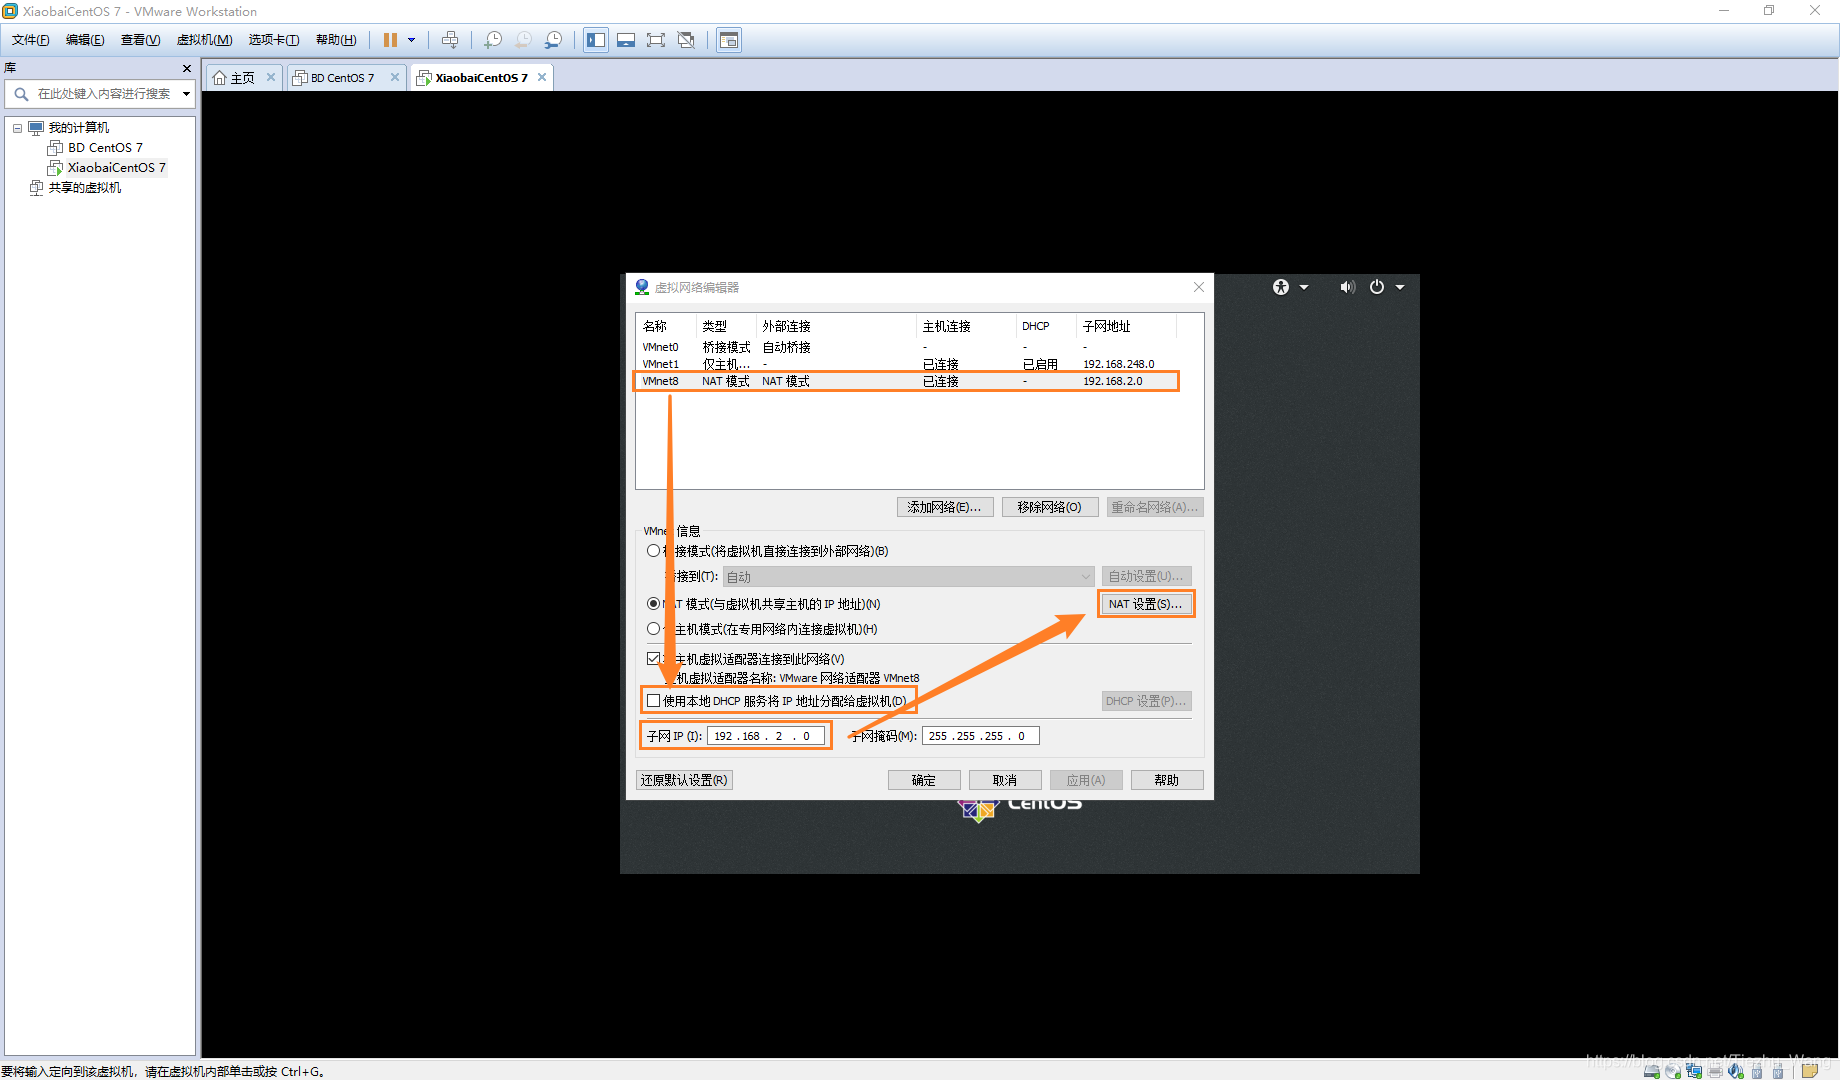Screen dimensions: 1840x1080
Task: Click the 确定 button
Action: (x=924, y=780)
